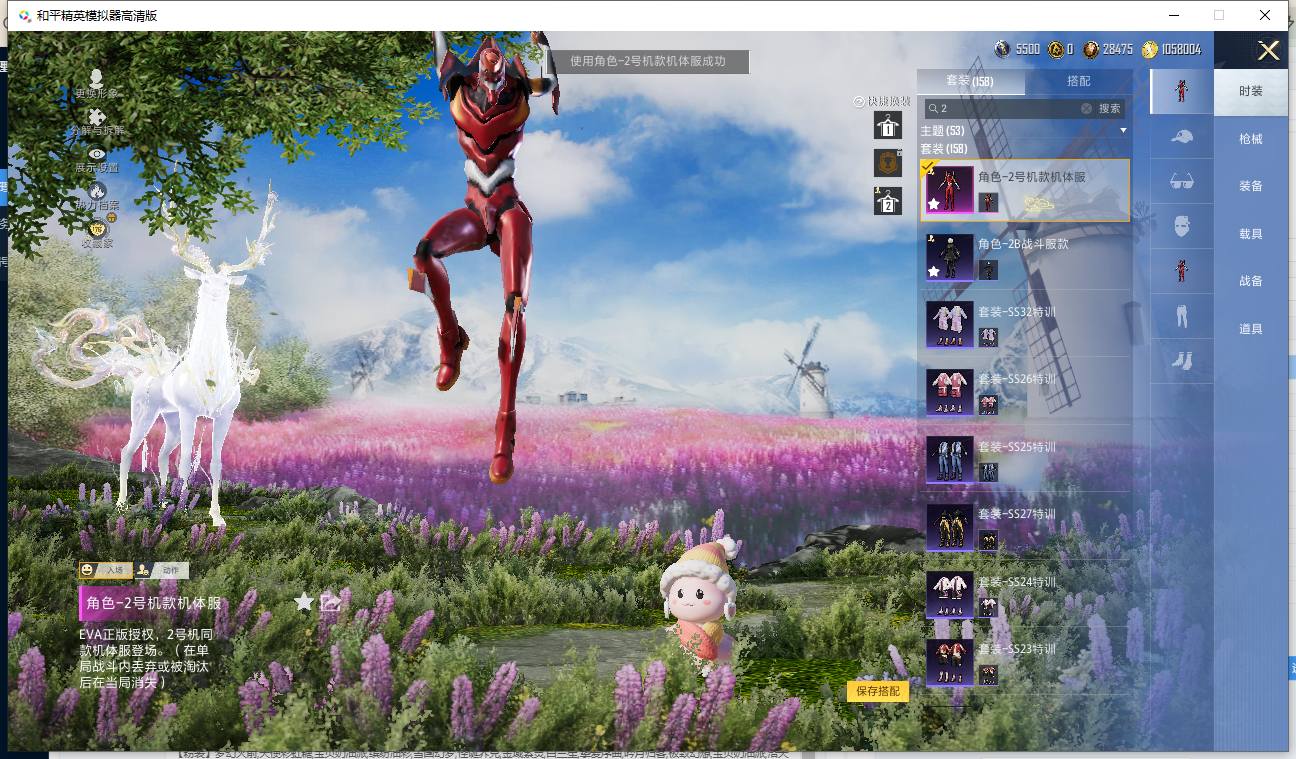Open the 装备 equipment menu
1296x759 pixels.
coord(1251,186)
